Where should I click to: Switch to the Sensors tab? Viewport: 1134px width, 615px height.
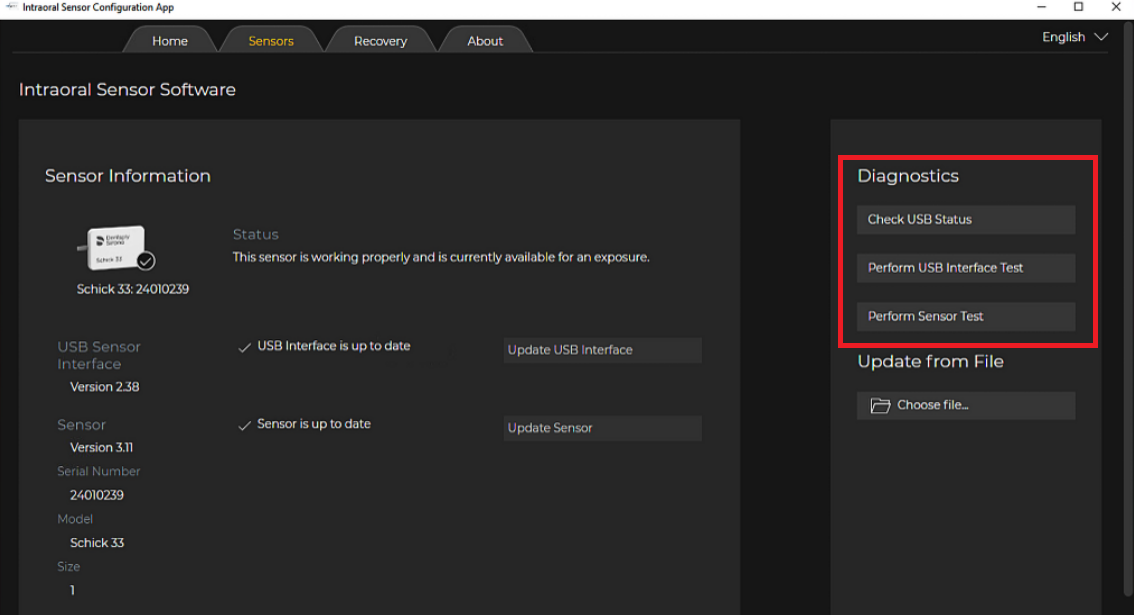271,41
